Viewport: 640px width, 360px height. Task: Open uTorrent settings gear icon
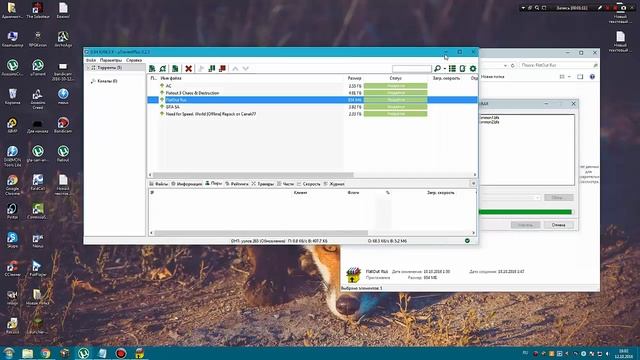[x=473, y=69]
